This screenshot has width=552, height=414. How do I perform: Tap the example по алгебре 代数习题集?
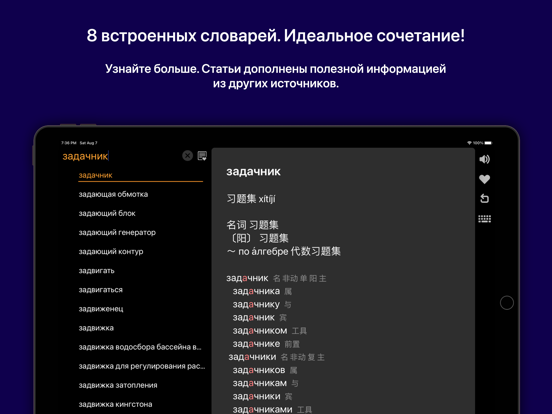(283, 251)
